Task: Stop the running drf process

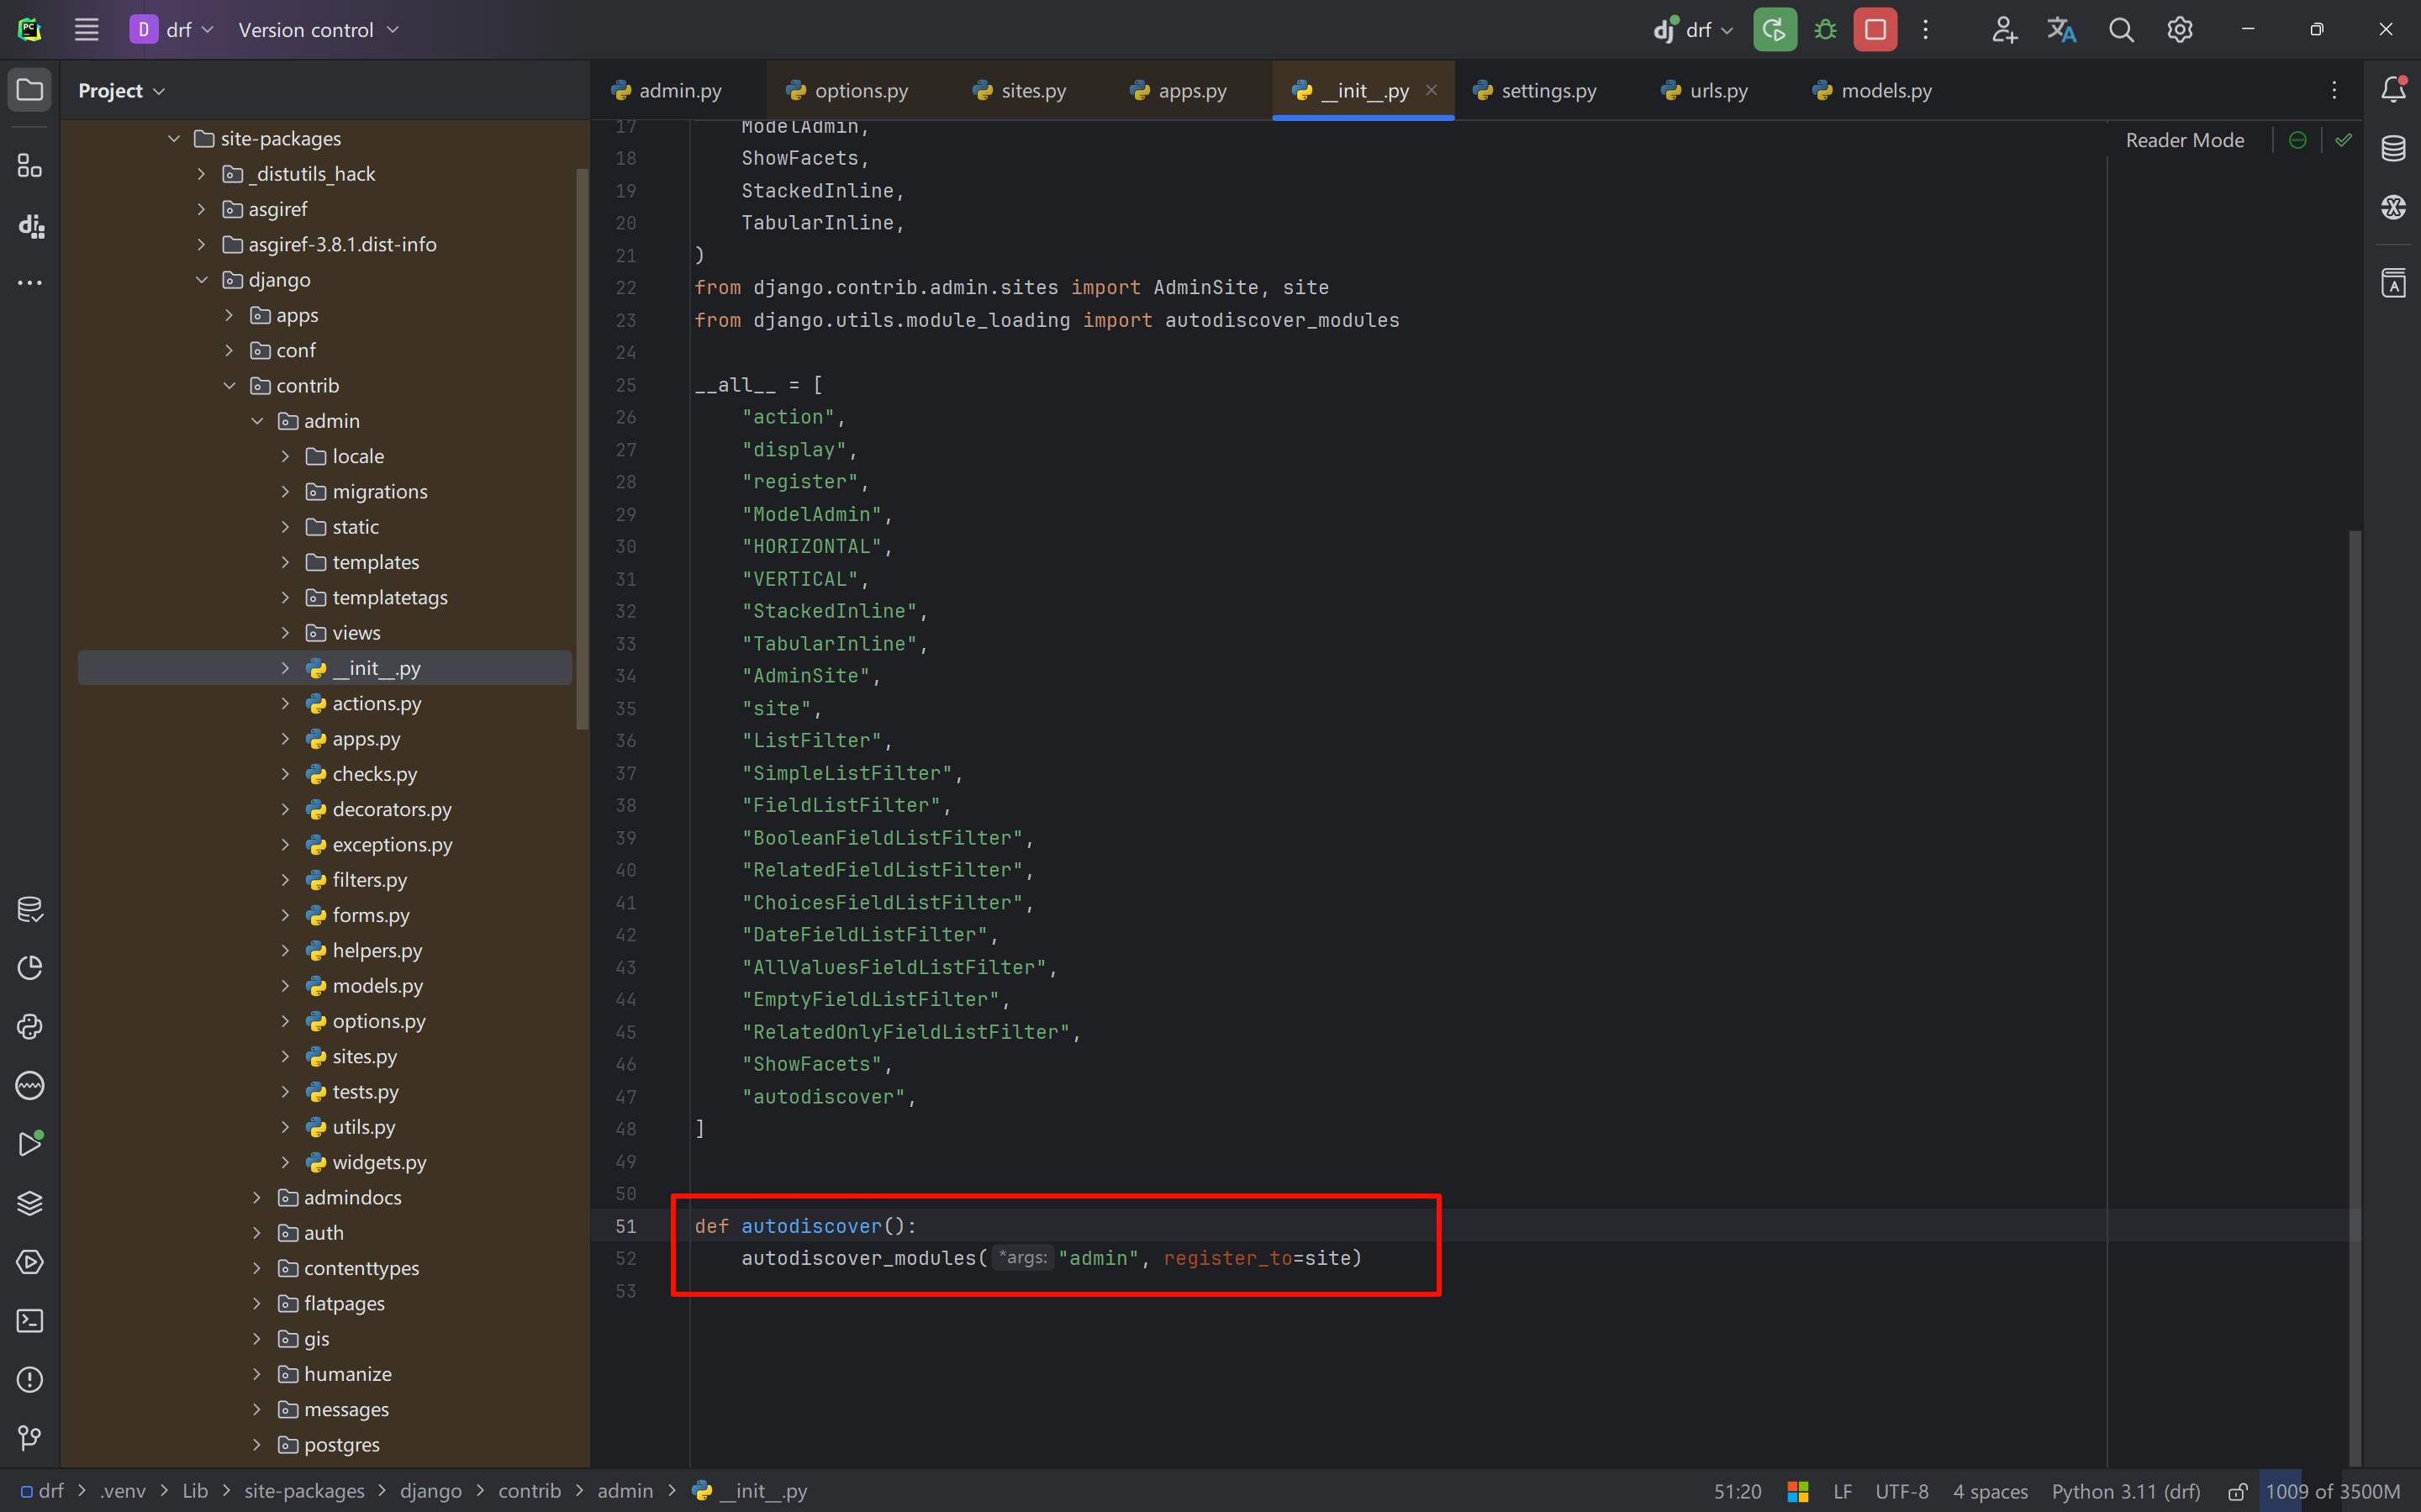Action: point(1875,30)
